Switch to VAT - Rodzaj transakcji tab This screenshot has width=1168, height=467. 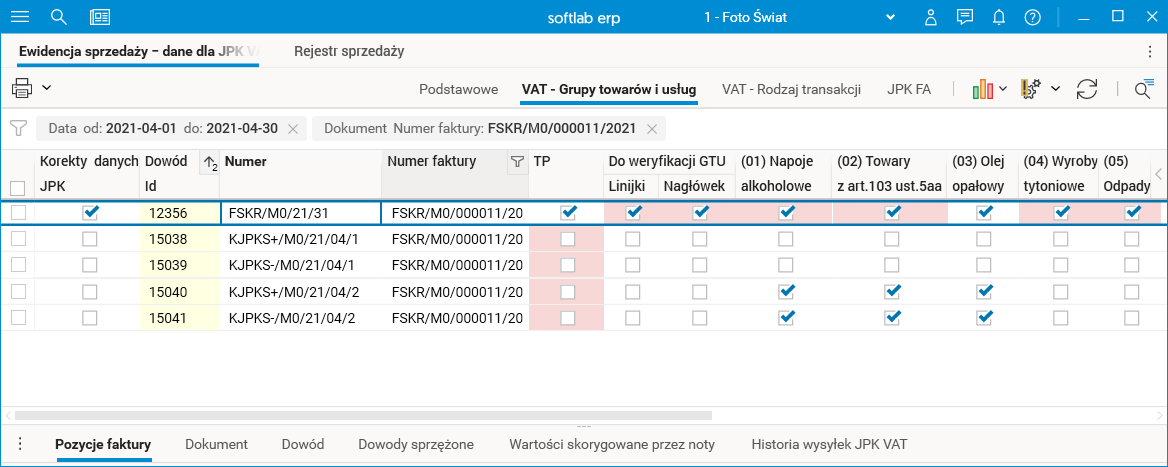pyautogui.click(x=791, y=89)
